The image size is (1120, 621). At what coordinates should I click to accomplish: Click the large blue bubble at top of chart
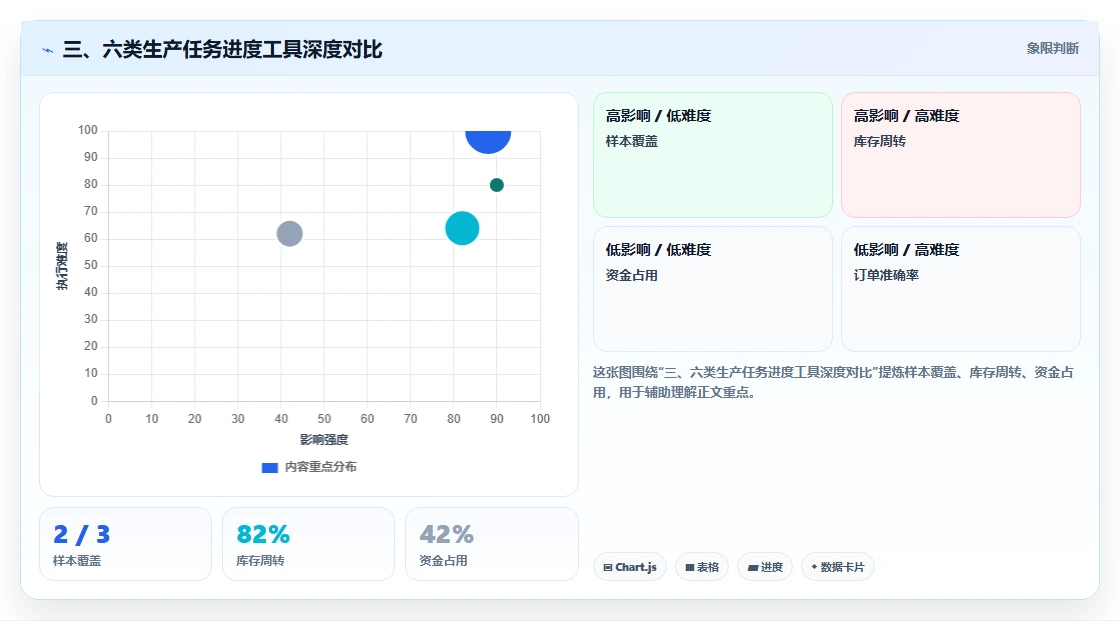[488, 141]
